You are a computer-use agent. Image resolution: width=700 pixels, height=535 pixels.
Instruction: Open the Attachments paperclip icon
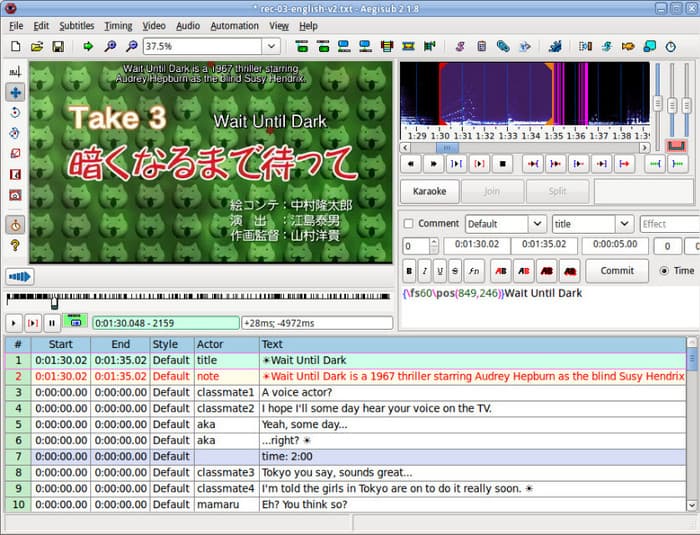[503, 46]
